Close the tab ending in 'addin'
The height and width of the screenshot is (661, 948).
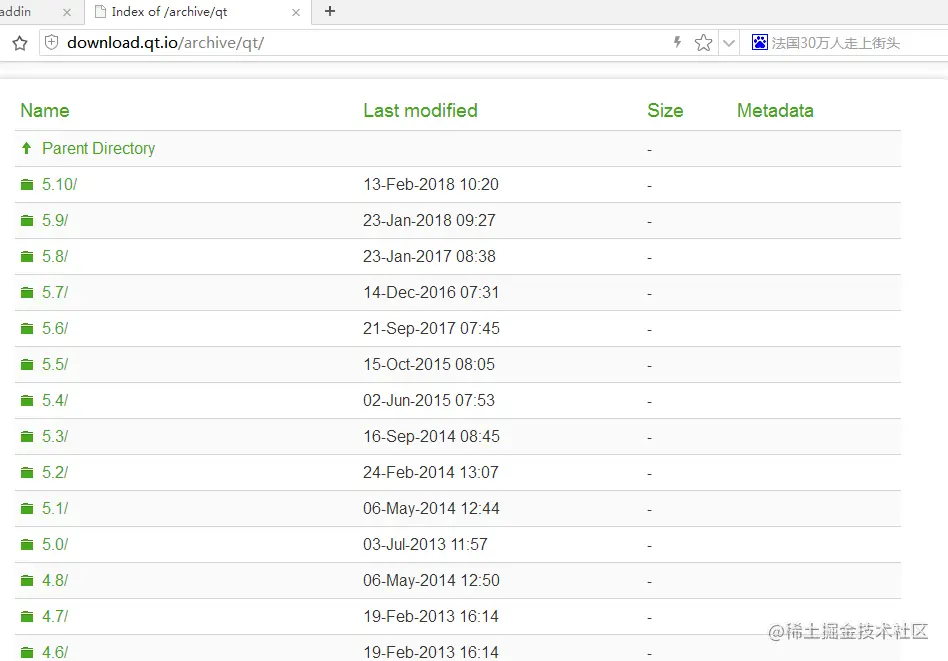click(x=67, y=12)
